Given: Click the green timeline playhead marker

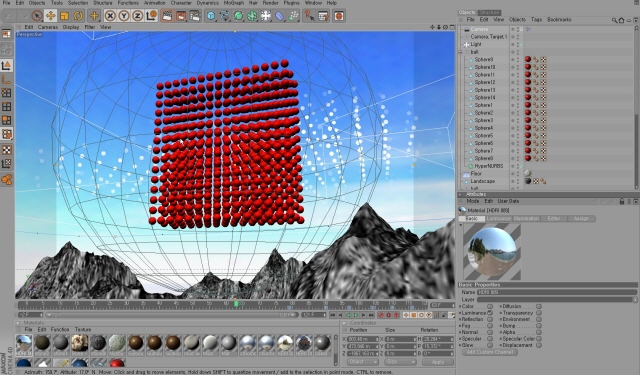Looking at the screenshot, I should [x=236, y=304].
